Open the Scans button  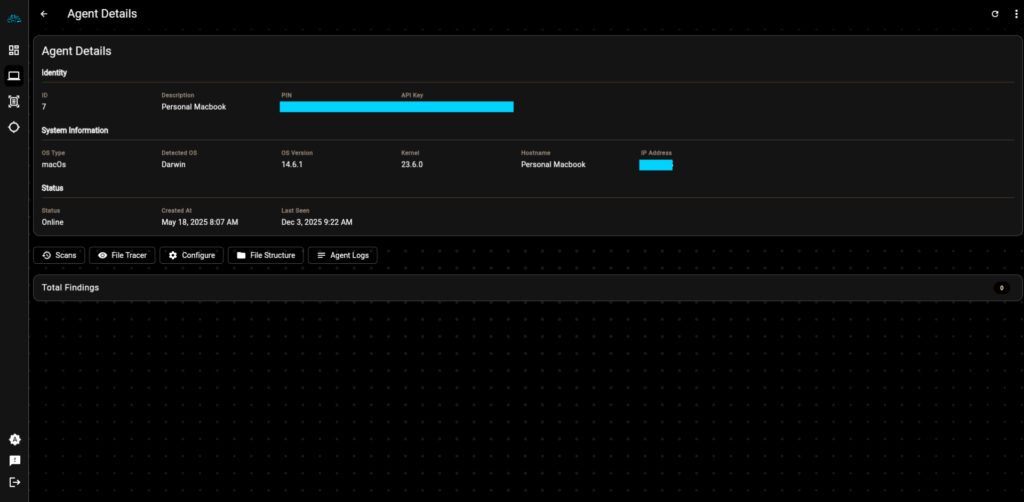(x=59, y=255)
